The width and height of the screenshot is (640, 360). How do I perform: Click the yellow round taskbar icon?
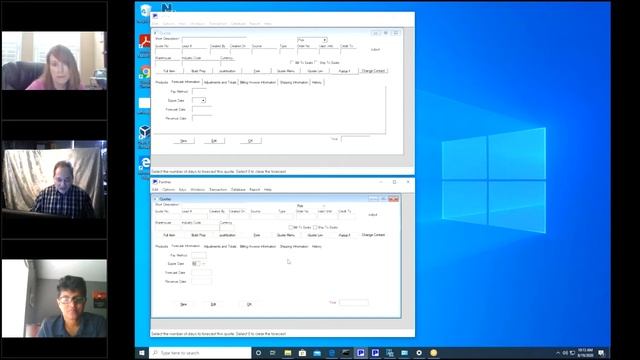click(433, 353)
